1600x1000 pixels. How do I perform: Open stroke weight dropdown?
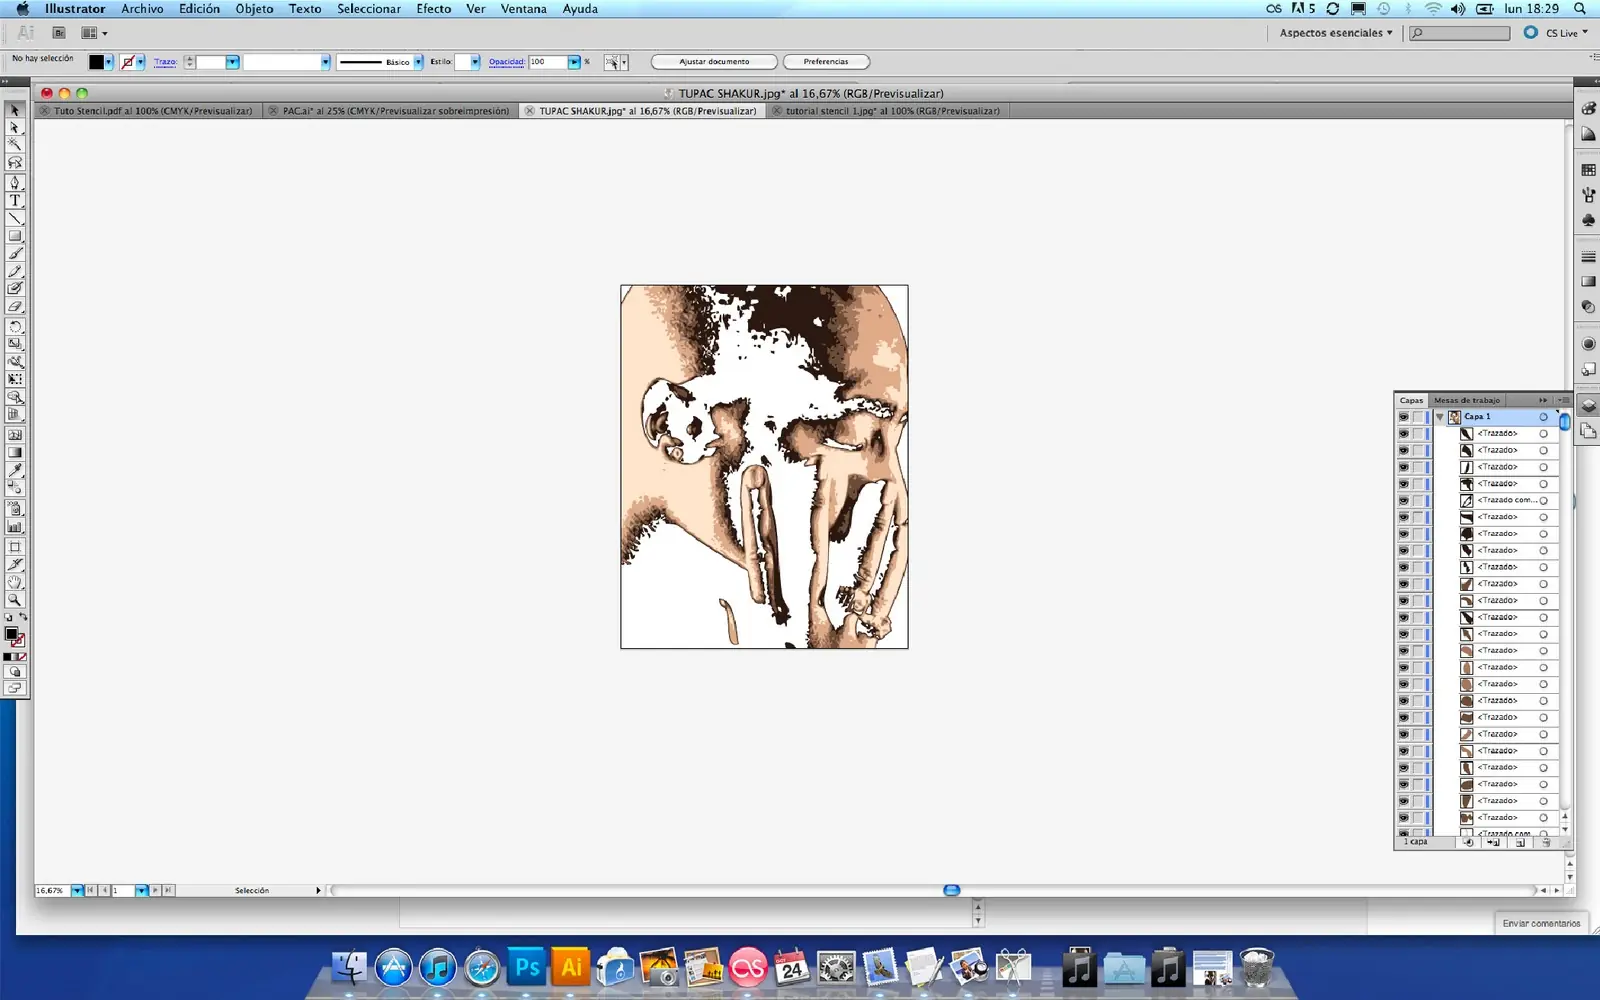point(232,62)
